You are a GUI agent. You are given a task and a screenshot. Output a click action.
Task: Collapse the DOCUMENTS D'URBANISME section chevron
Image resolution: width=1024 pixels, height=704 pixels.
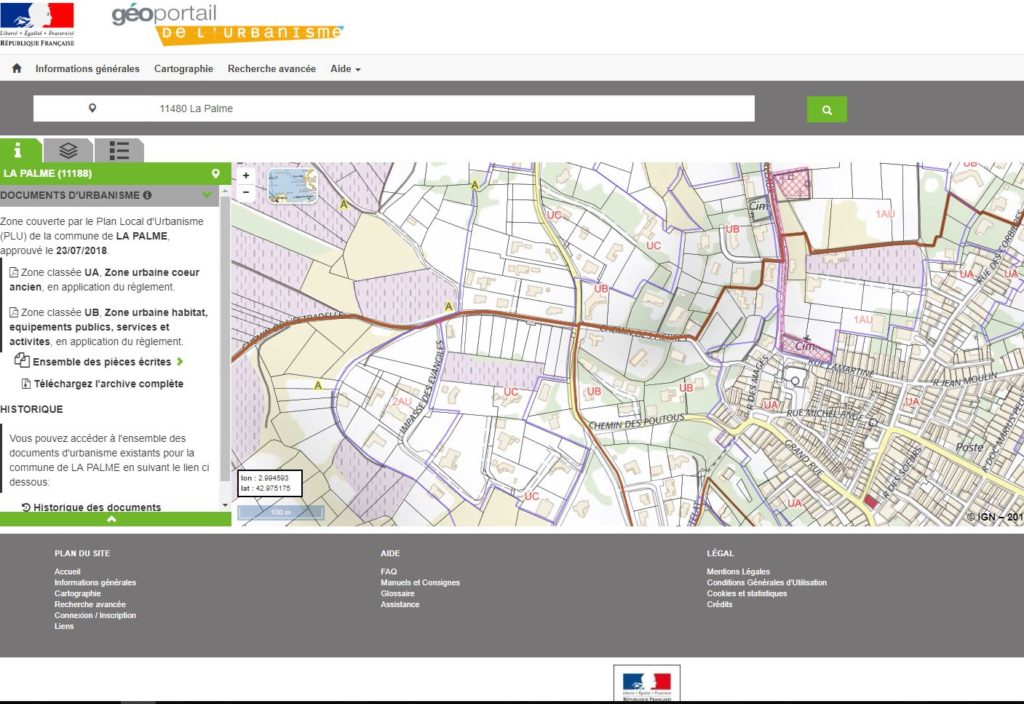(x=208, y=195)
